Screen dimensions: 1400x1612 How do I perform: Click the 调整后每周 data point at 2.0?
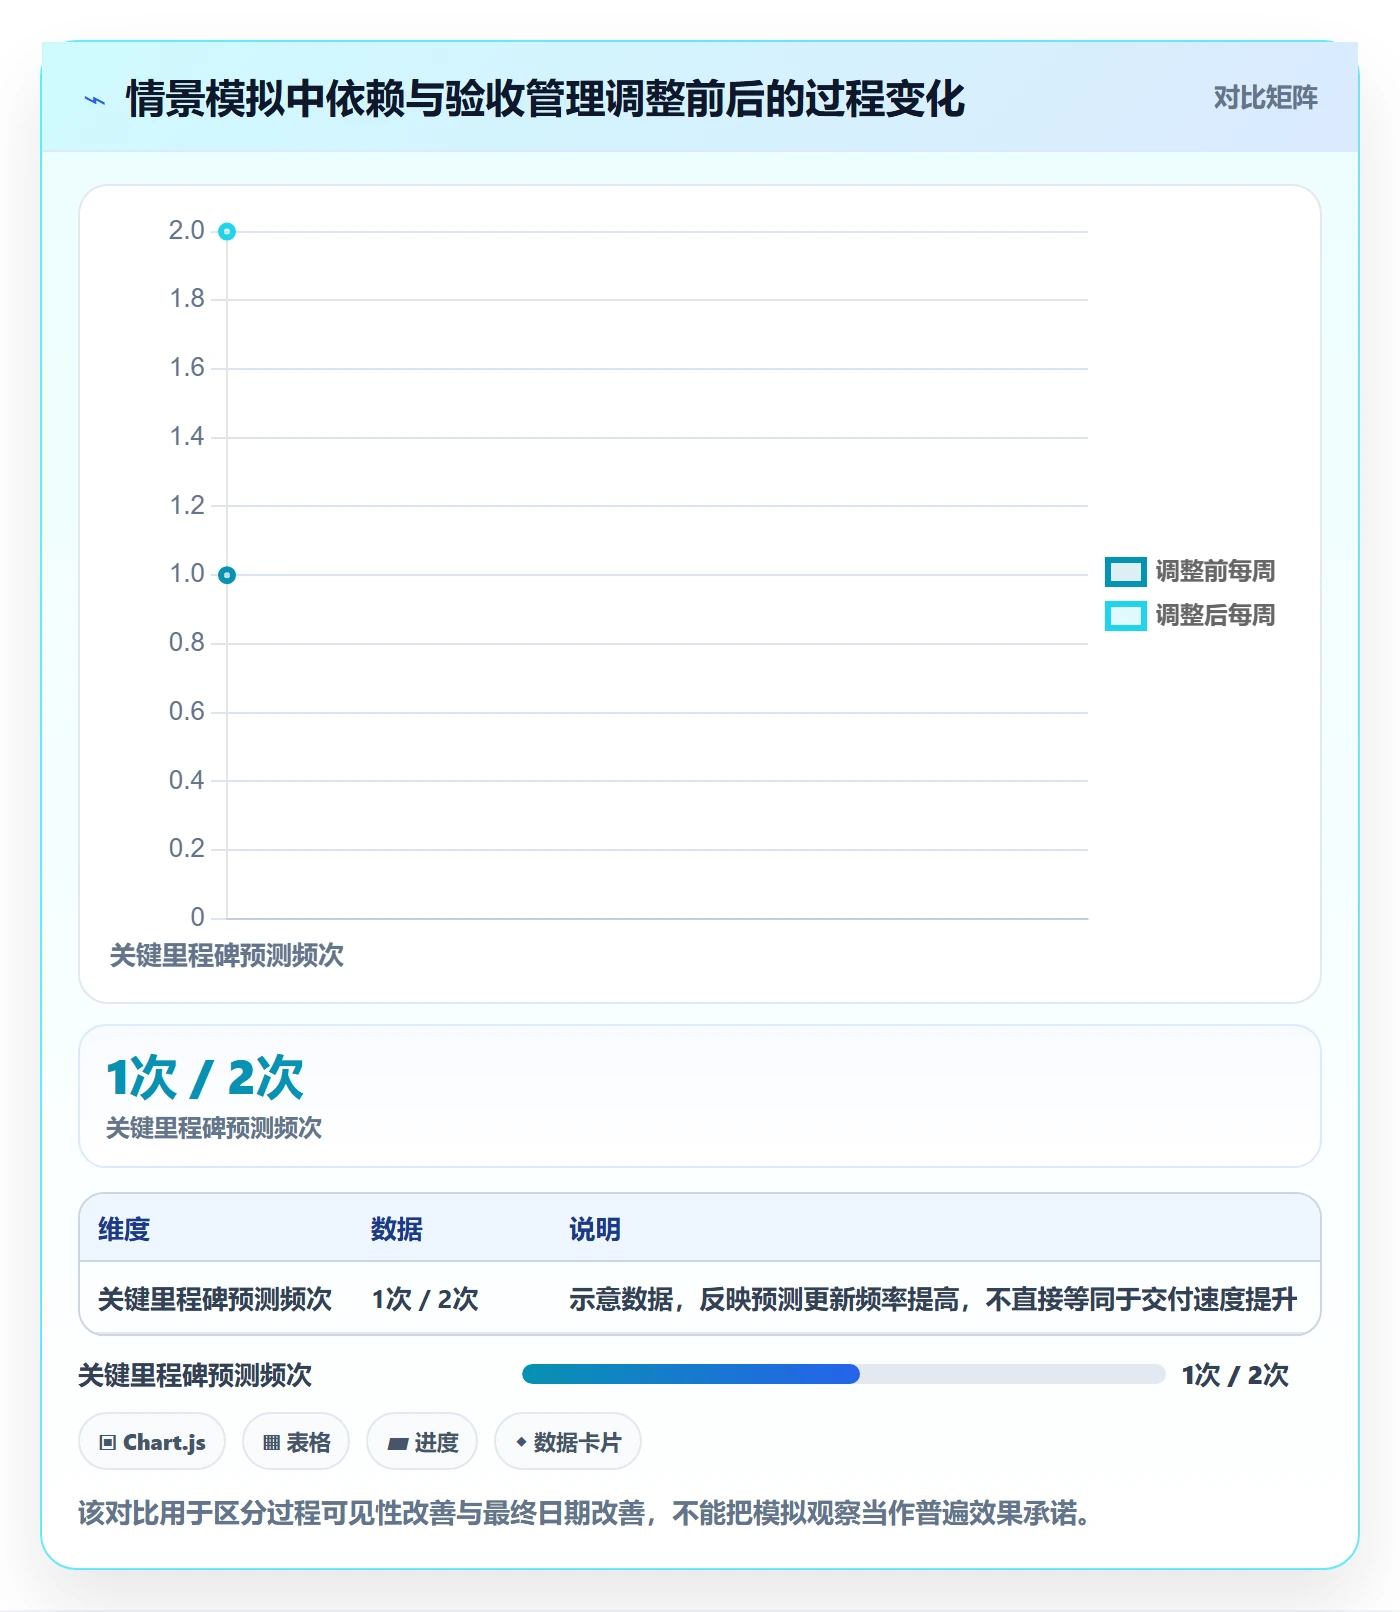pos(227,232)
